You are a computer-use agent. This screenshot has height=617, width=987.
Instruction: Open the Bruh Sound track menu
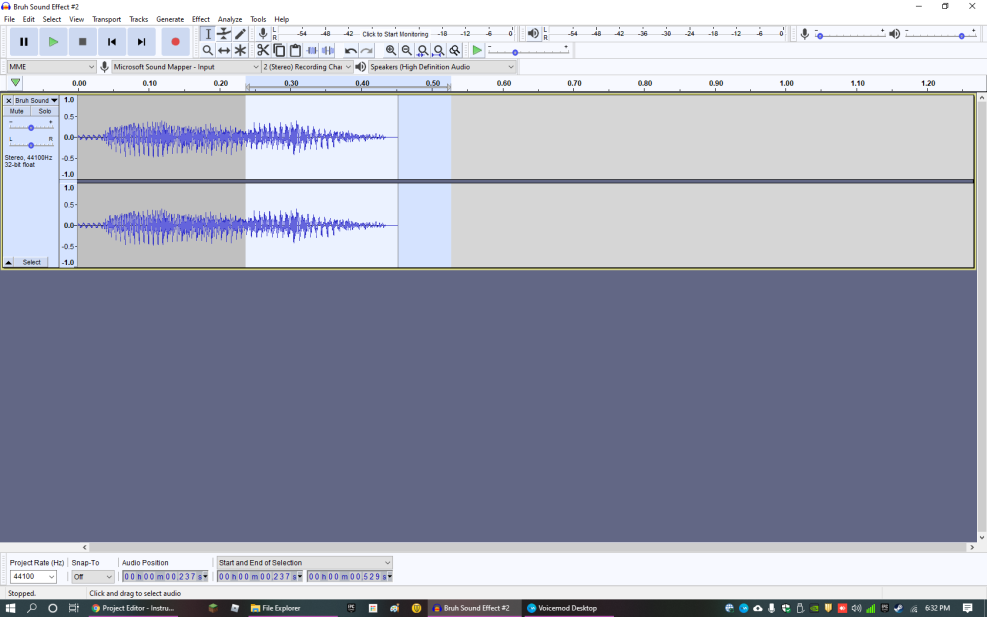(x=37, y=101)
